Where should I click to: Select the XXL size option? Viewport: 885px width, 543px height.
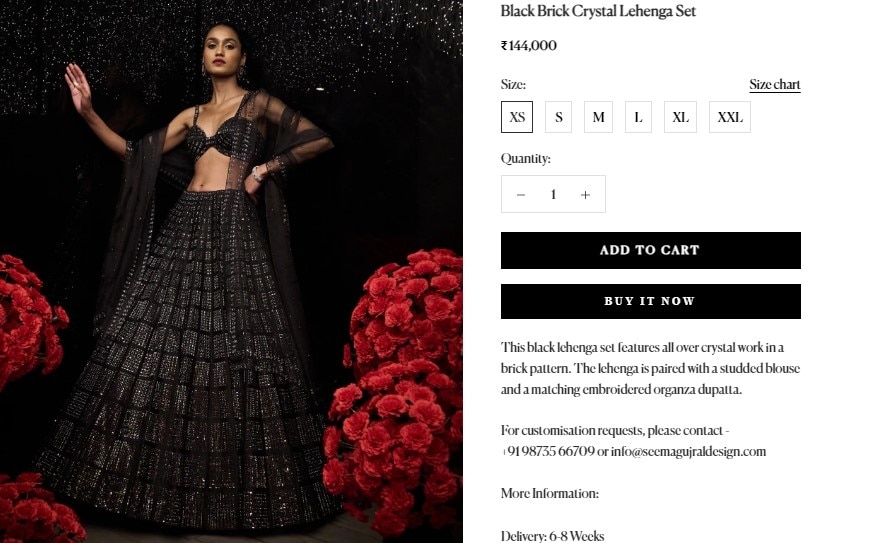(730, 117)
